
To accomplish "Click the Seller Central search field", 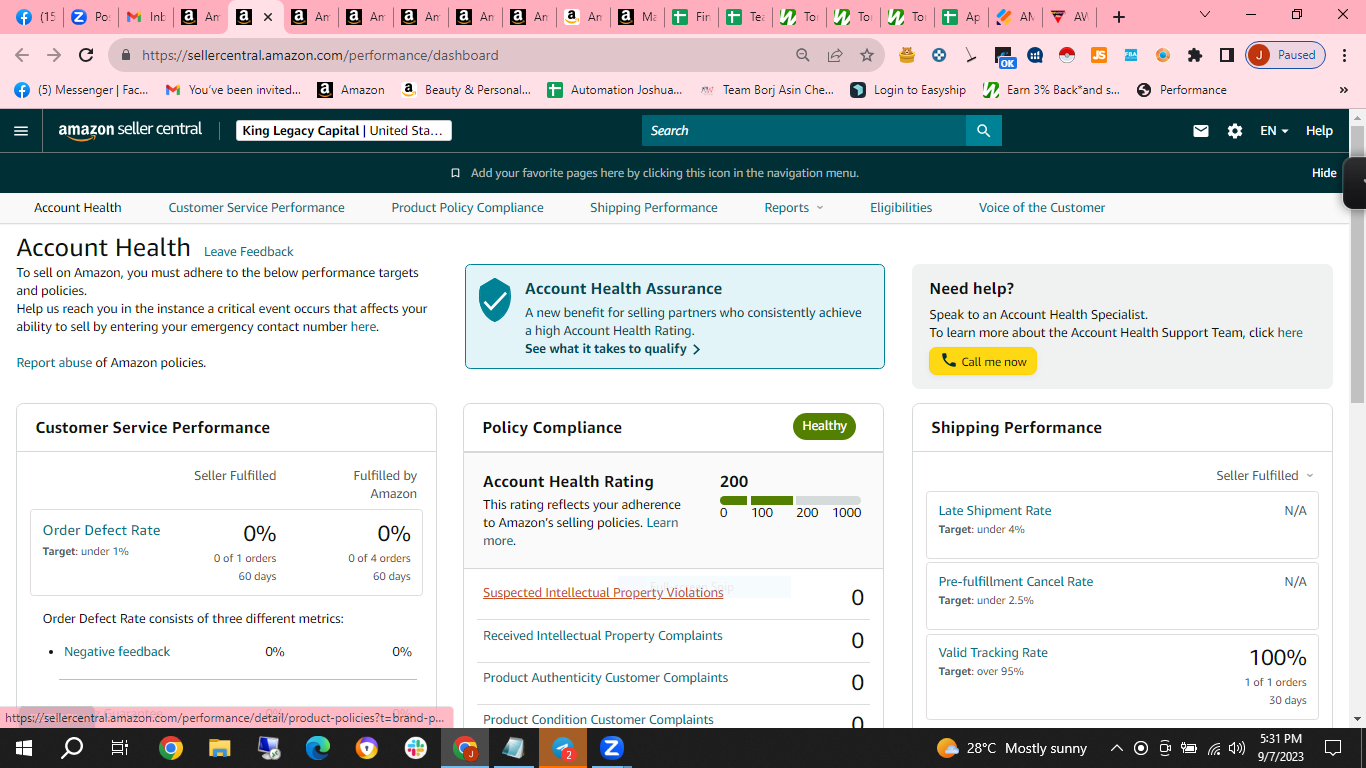I will [x=804, y=131].
